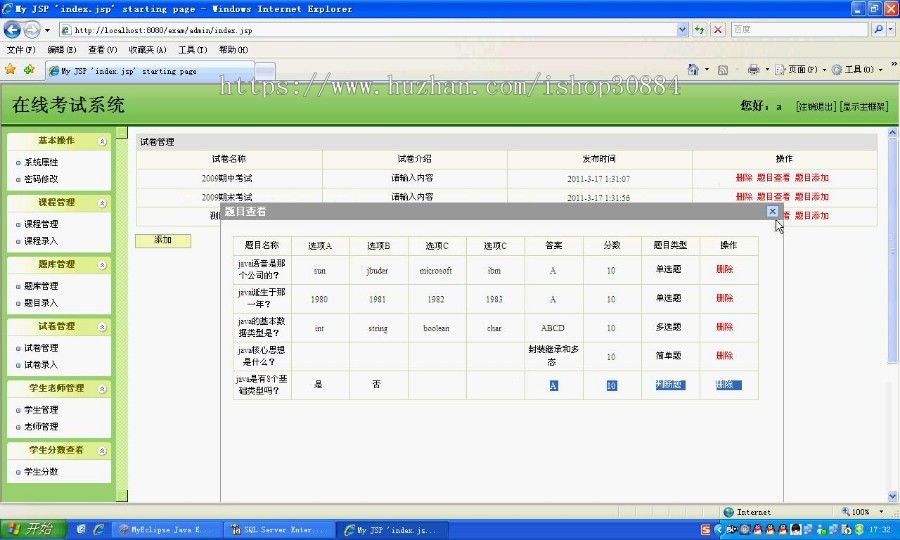Switch to MyEclipse Java taskbar item
The width and height of the screenshot is (900, 540).
tap(165, 530)
